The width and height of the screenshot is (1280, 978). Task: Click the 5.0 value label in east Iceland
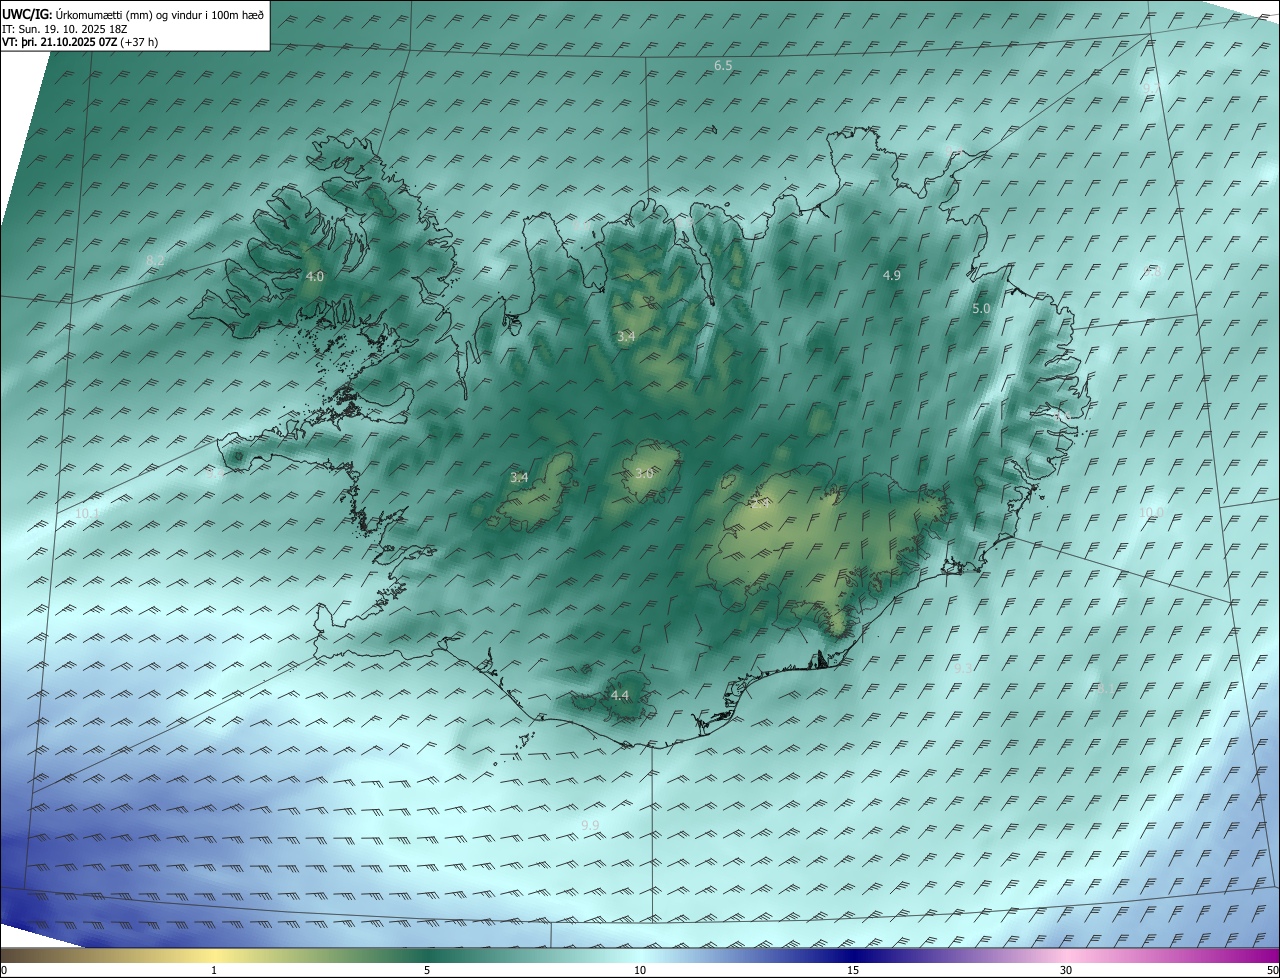pos(981,309)
